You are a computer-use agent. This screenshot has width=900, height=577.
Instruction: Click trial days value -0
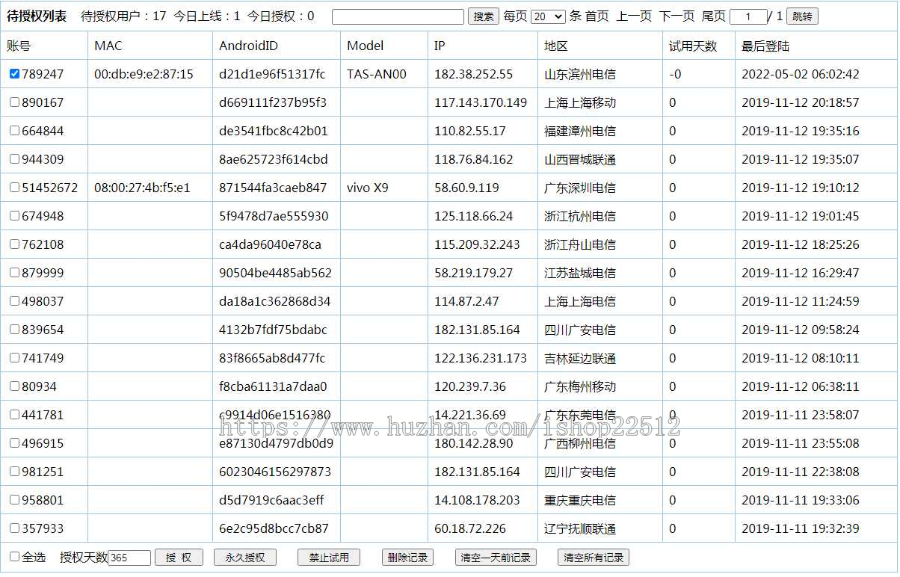(x=675, y=74)
